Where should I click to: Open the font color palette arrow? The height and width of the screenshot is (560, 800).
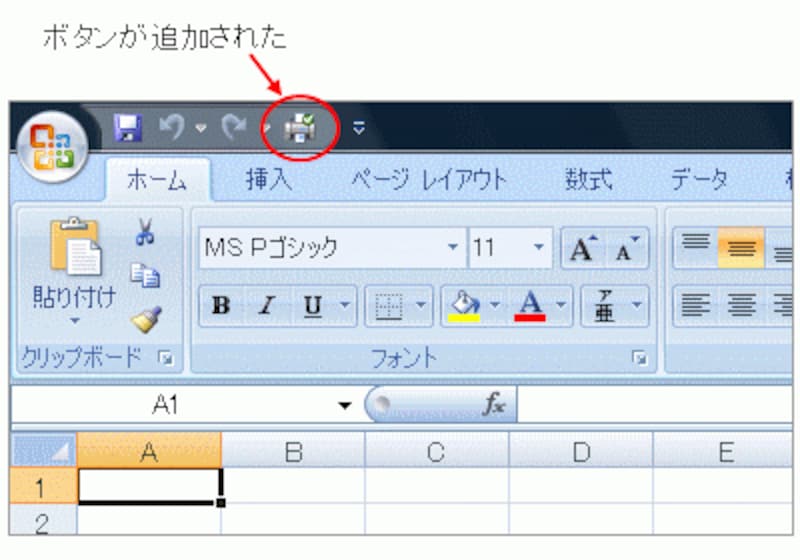click(561, 306)
